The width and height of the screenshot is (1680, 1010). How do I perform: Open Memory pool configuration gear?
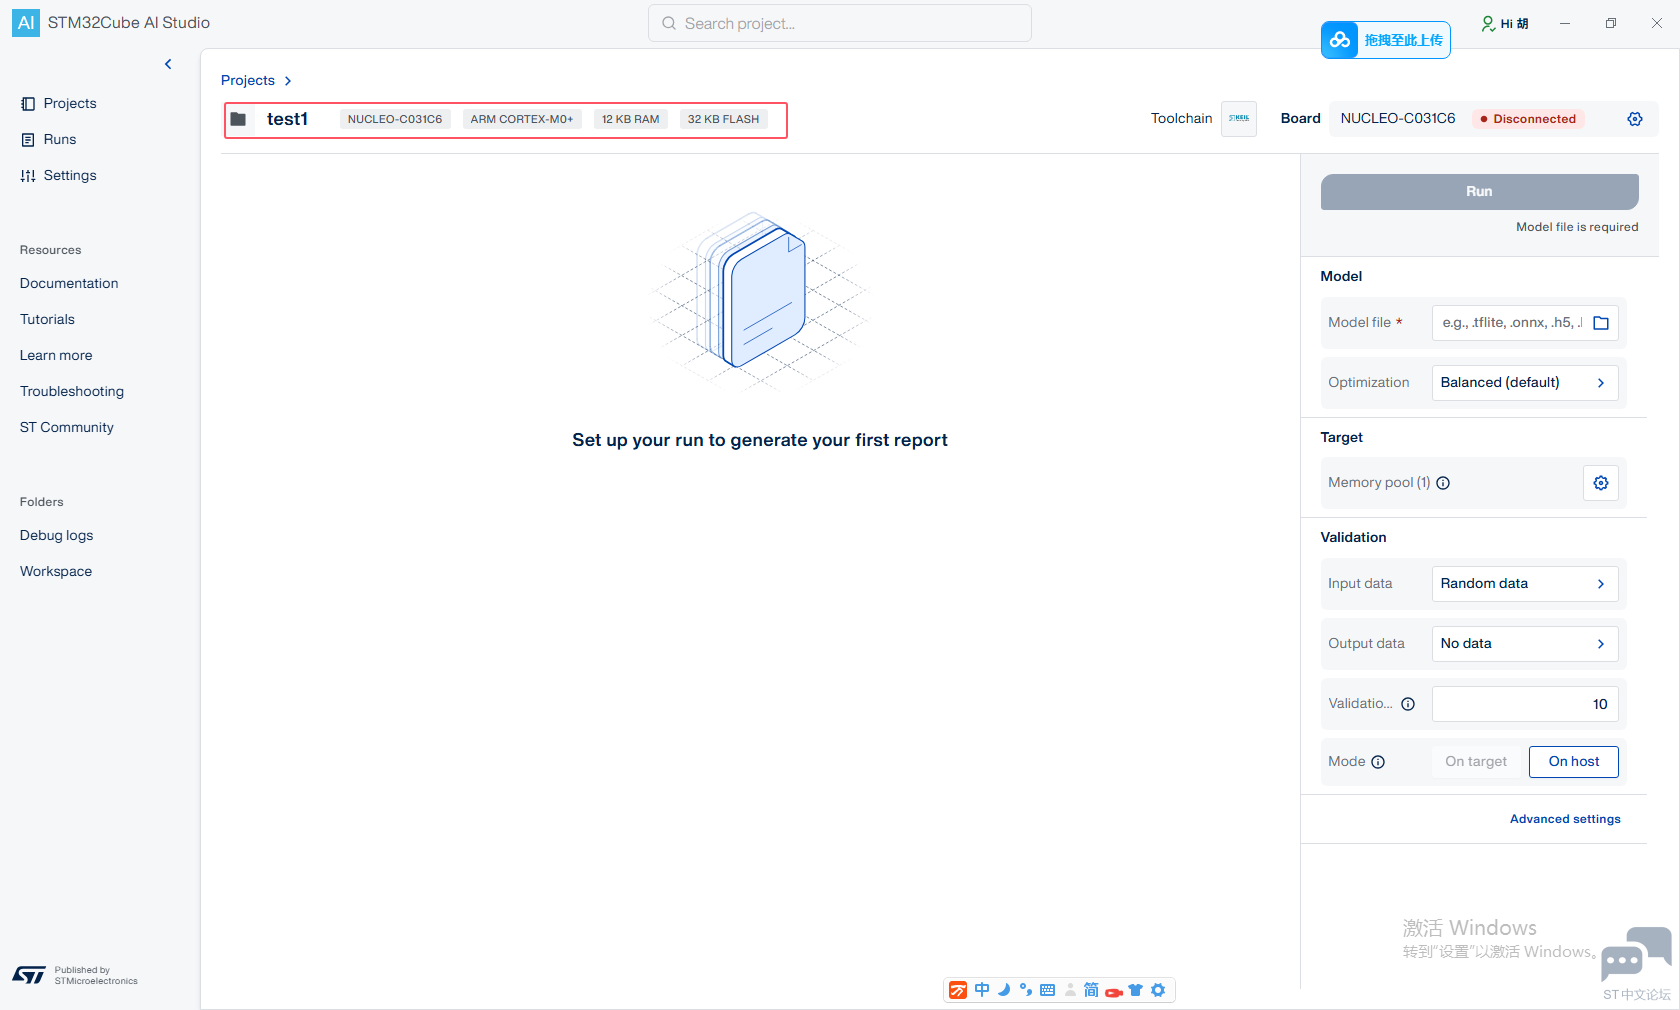[x=1601, y=483]
